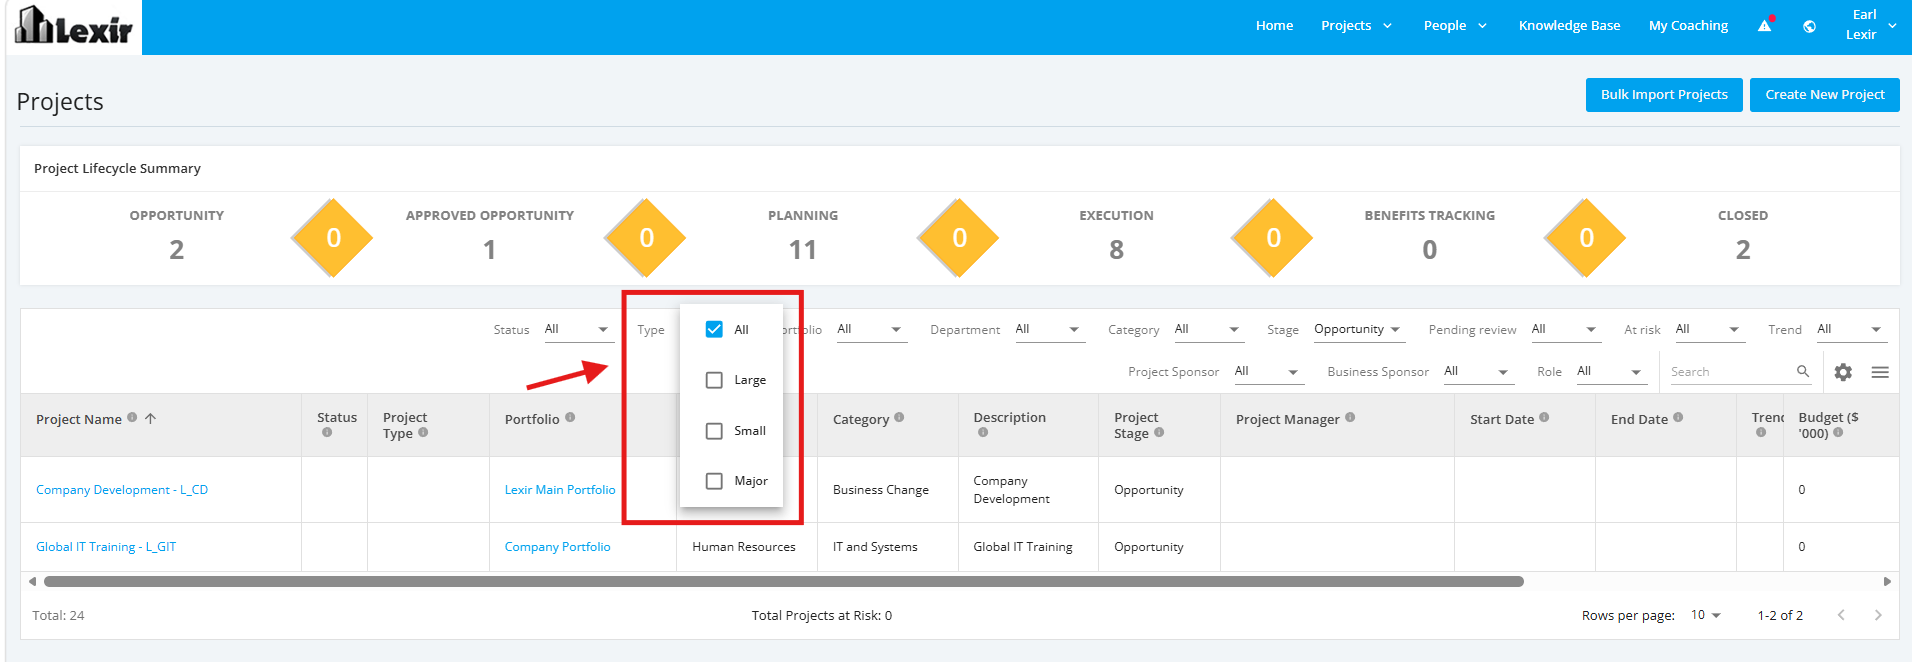Click Create New Project button

[1824, 95]
